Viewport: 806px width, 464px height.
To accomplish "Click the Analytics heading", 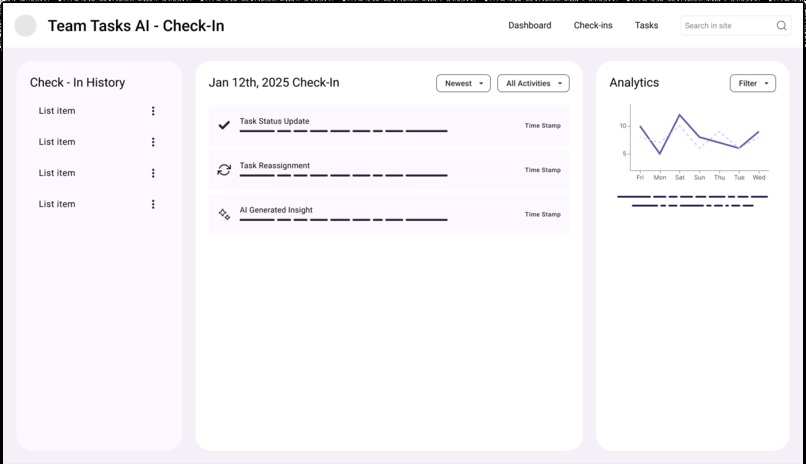I will pyautogui.click(x=634, y=83).
